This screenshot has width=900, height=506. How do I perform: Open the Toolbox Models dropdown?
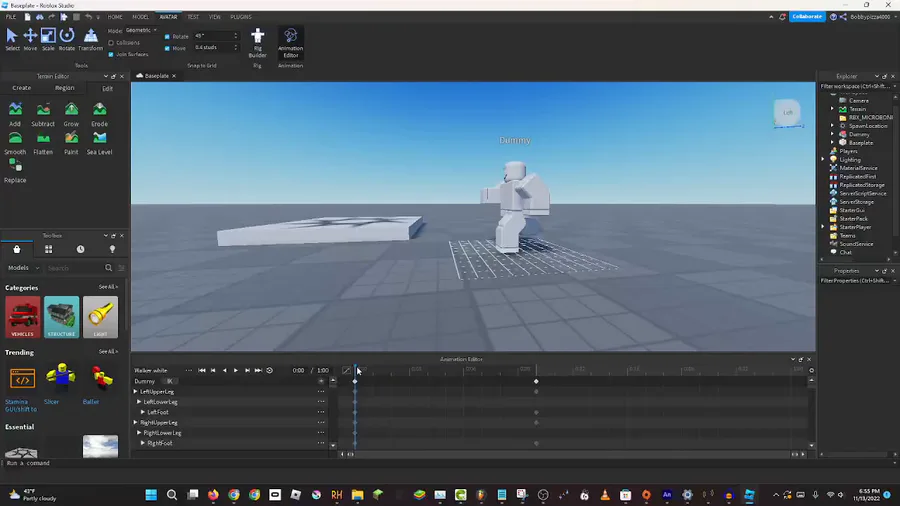pos(24,268)
